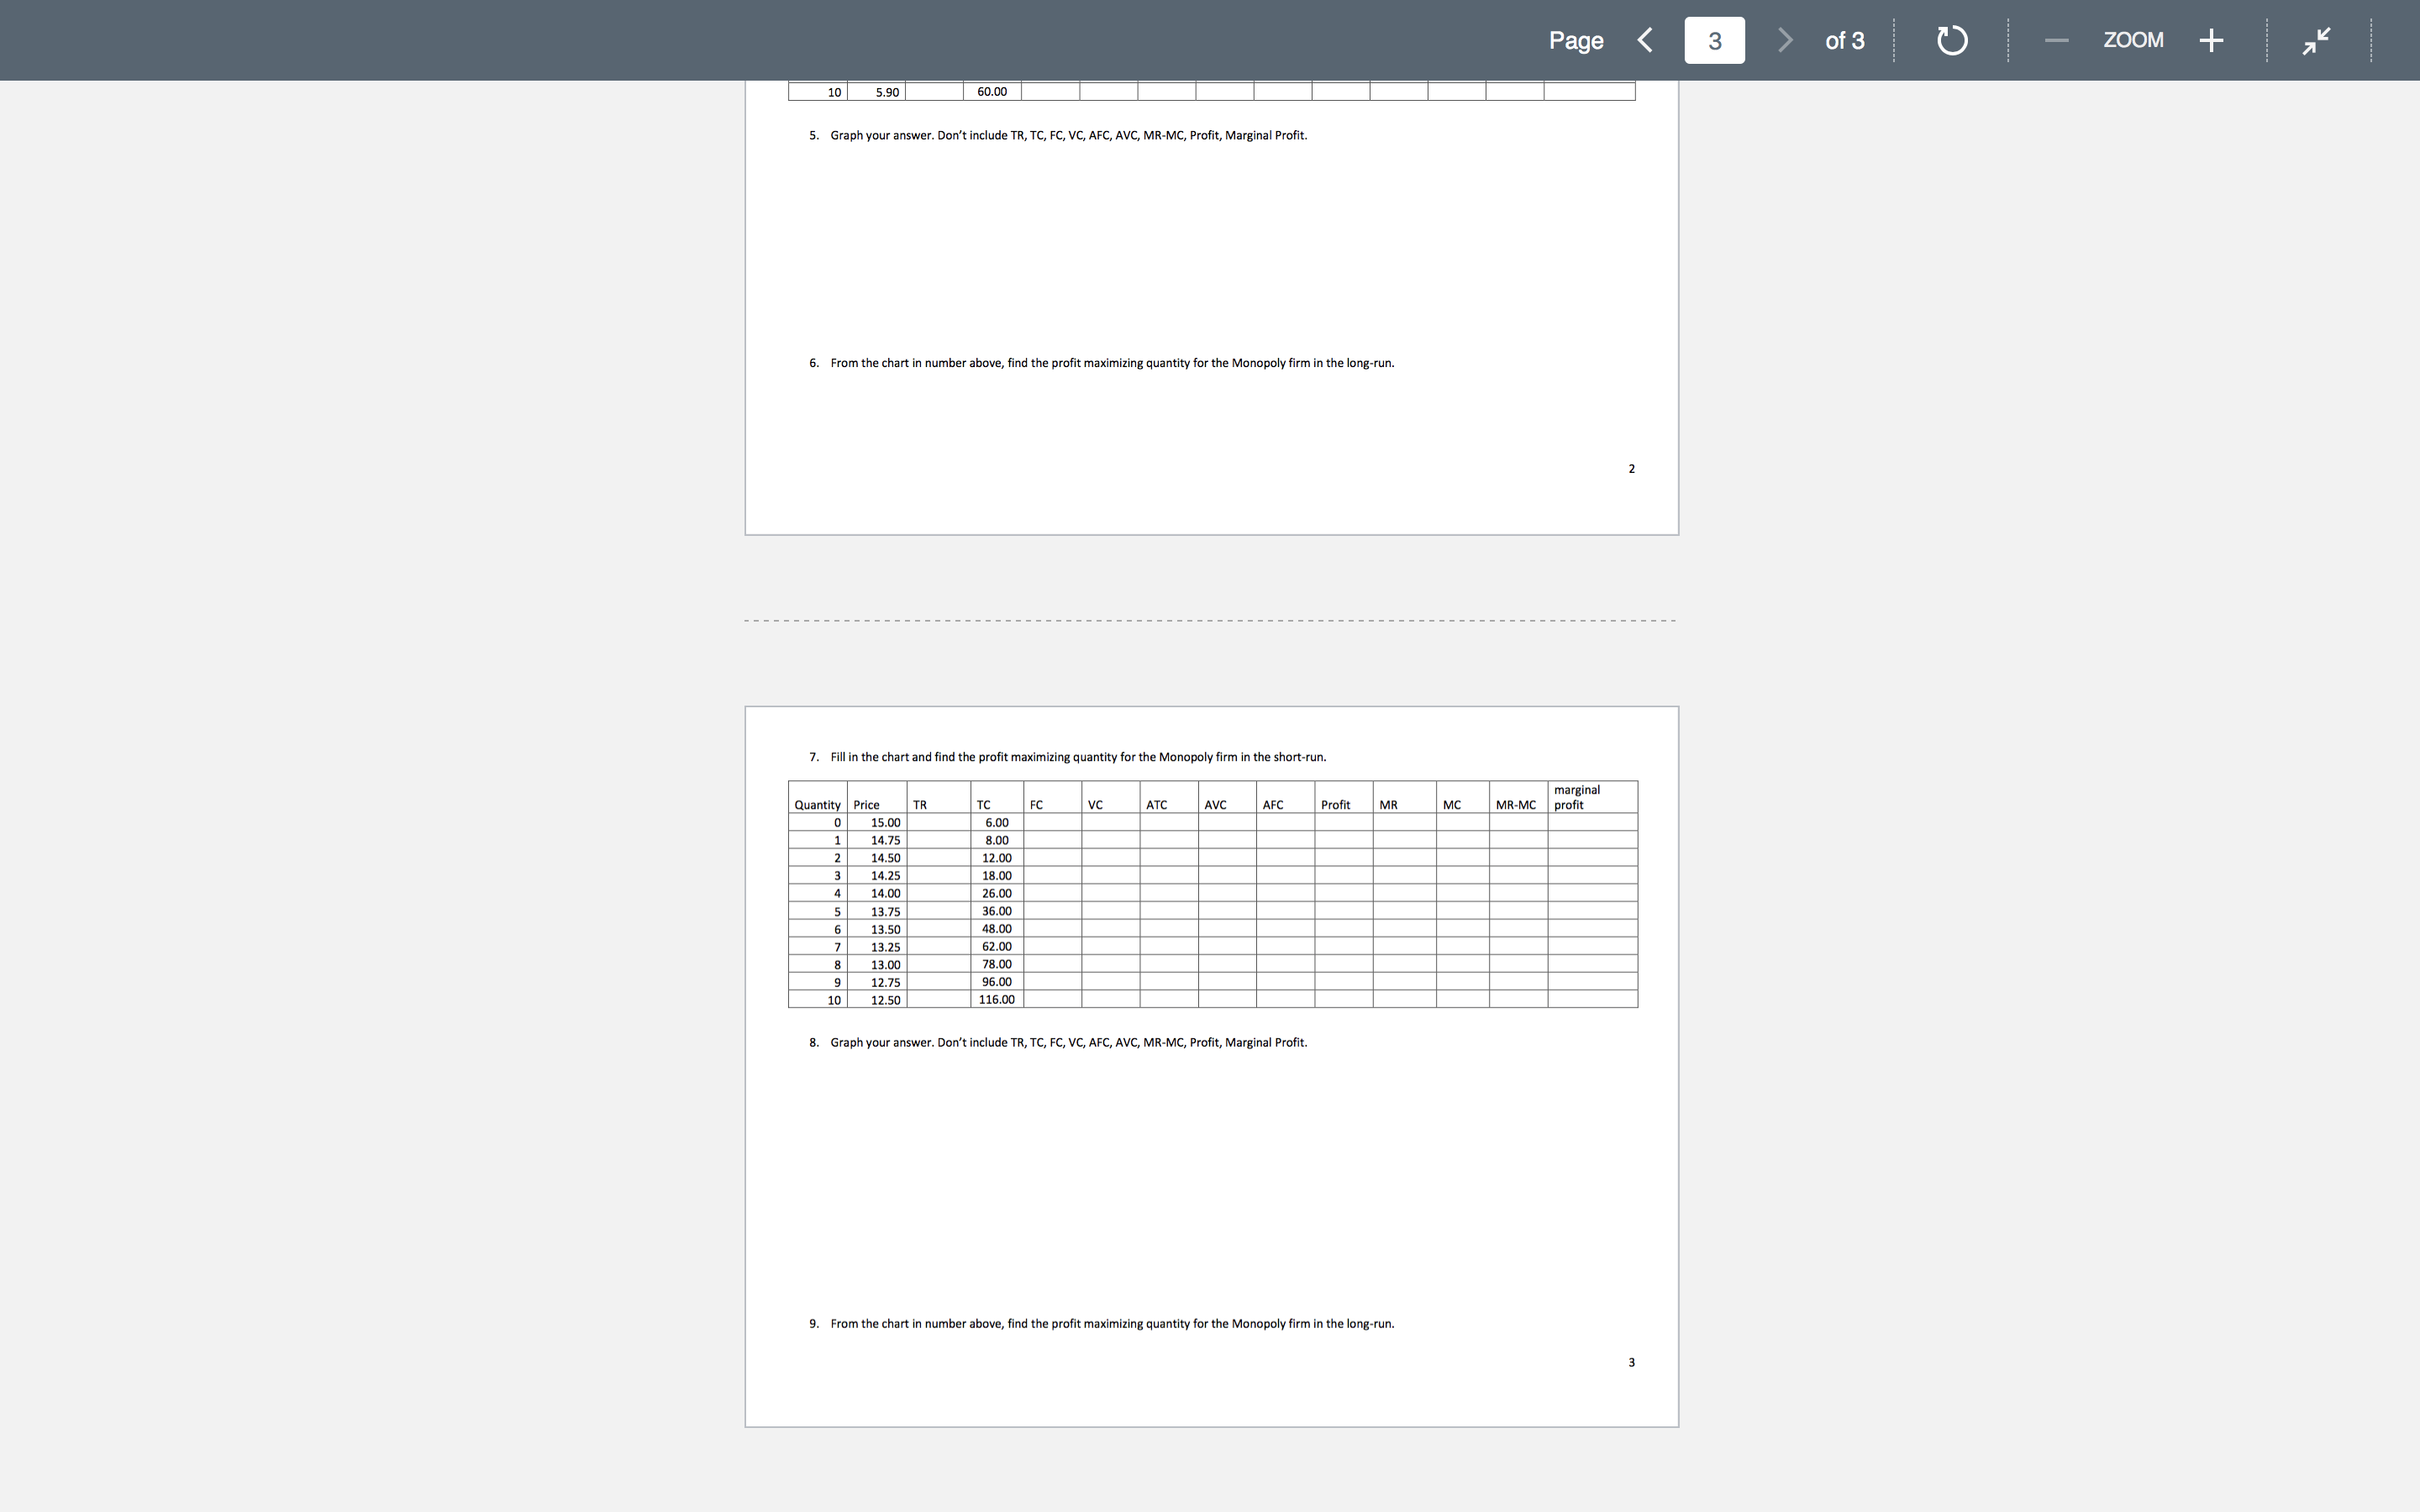The image size is (2420, 1512).
Task: Click the fit-to-screen icon
Action: point(2316,40)
